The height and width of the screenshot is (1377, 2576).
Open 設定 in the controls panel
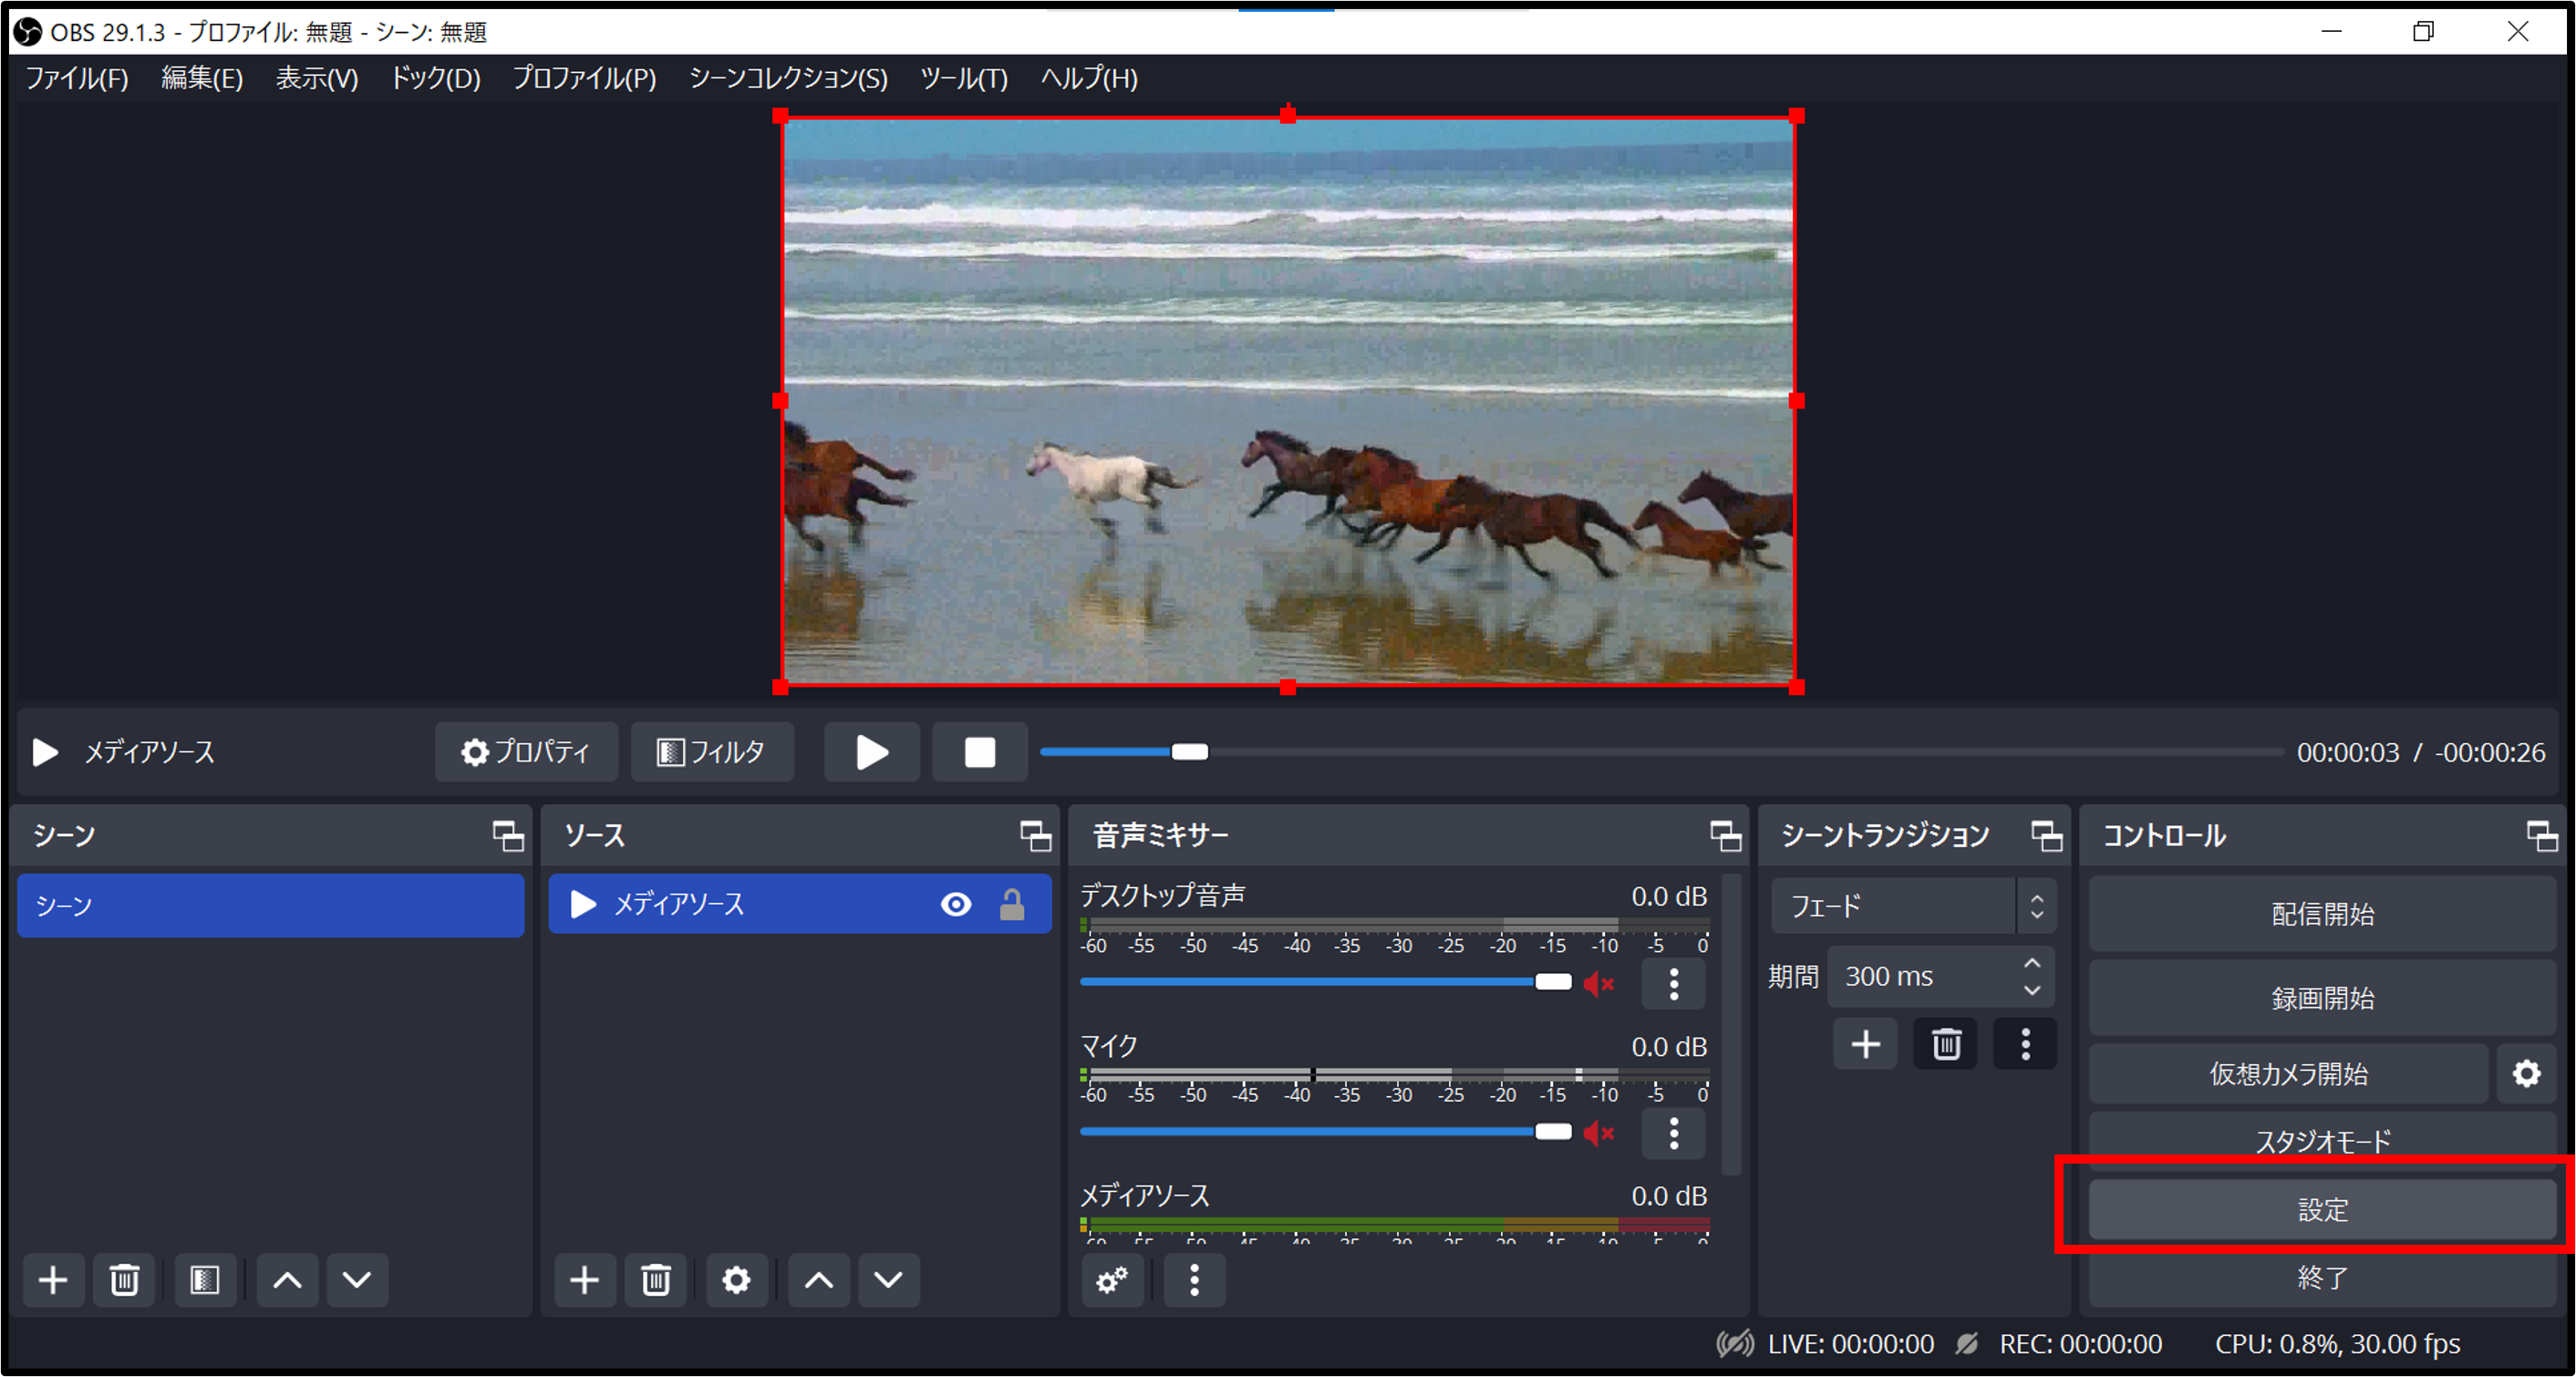2322,1210
